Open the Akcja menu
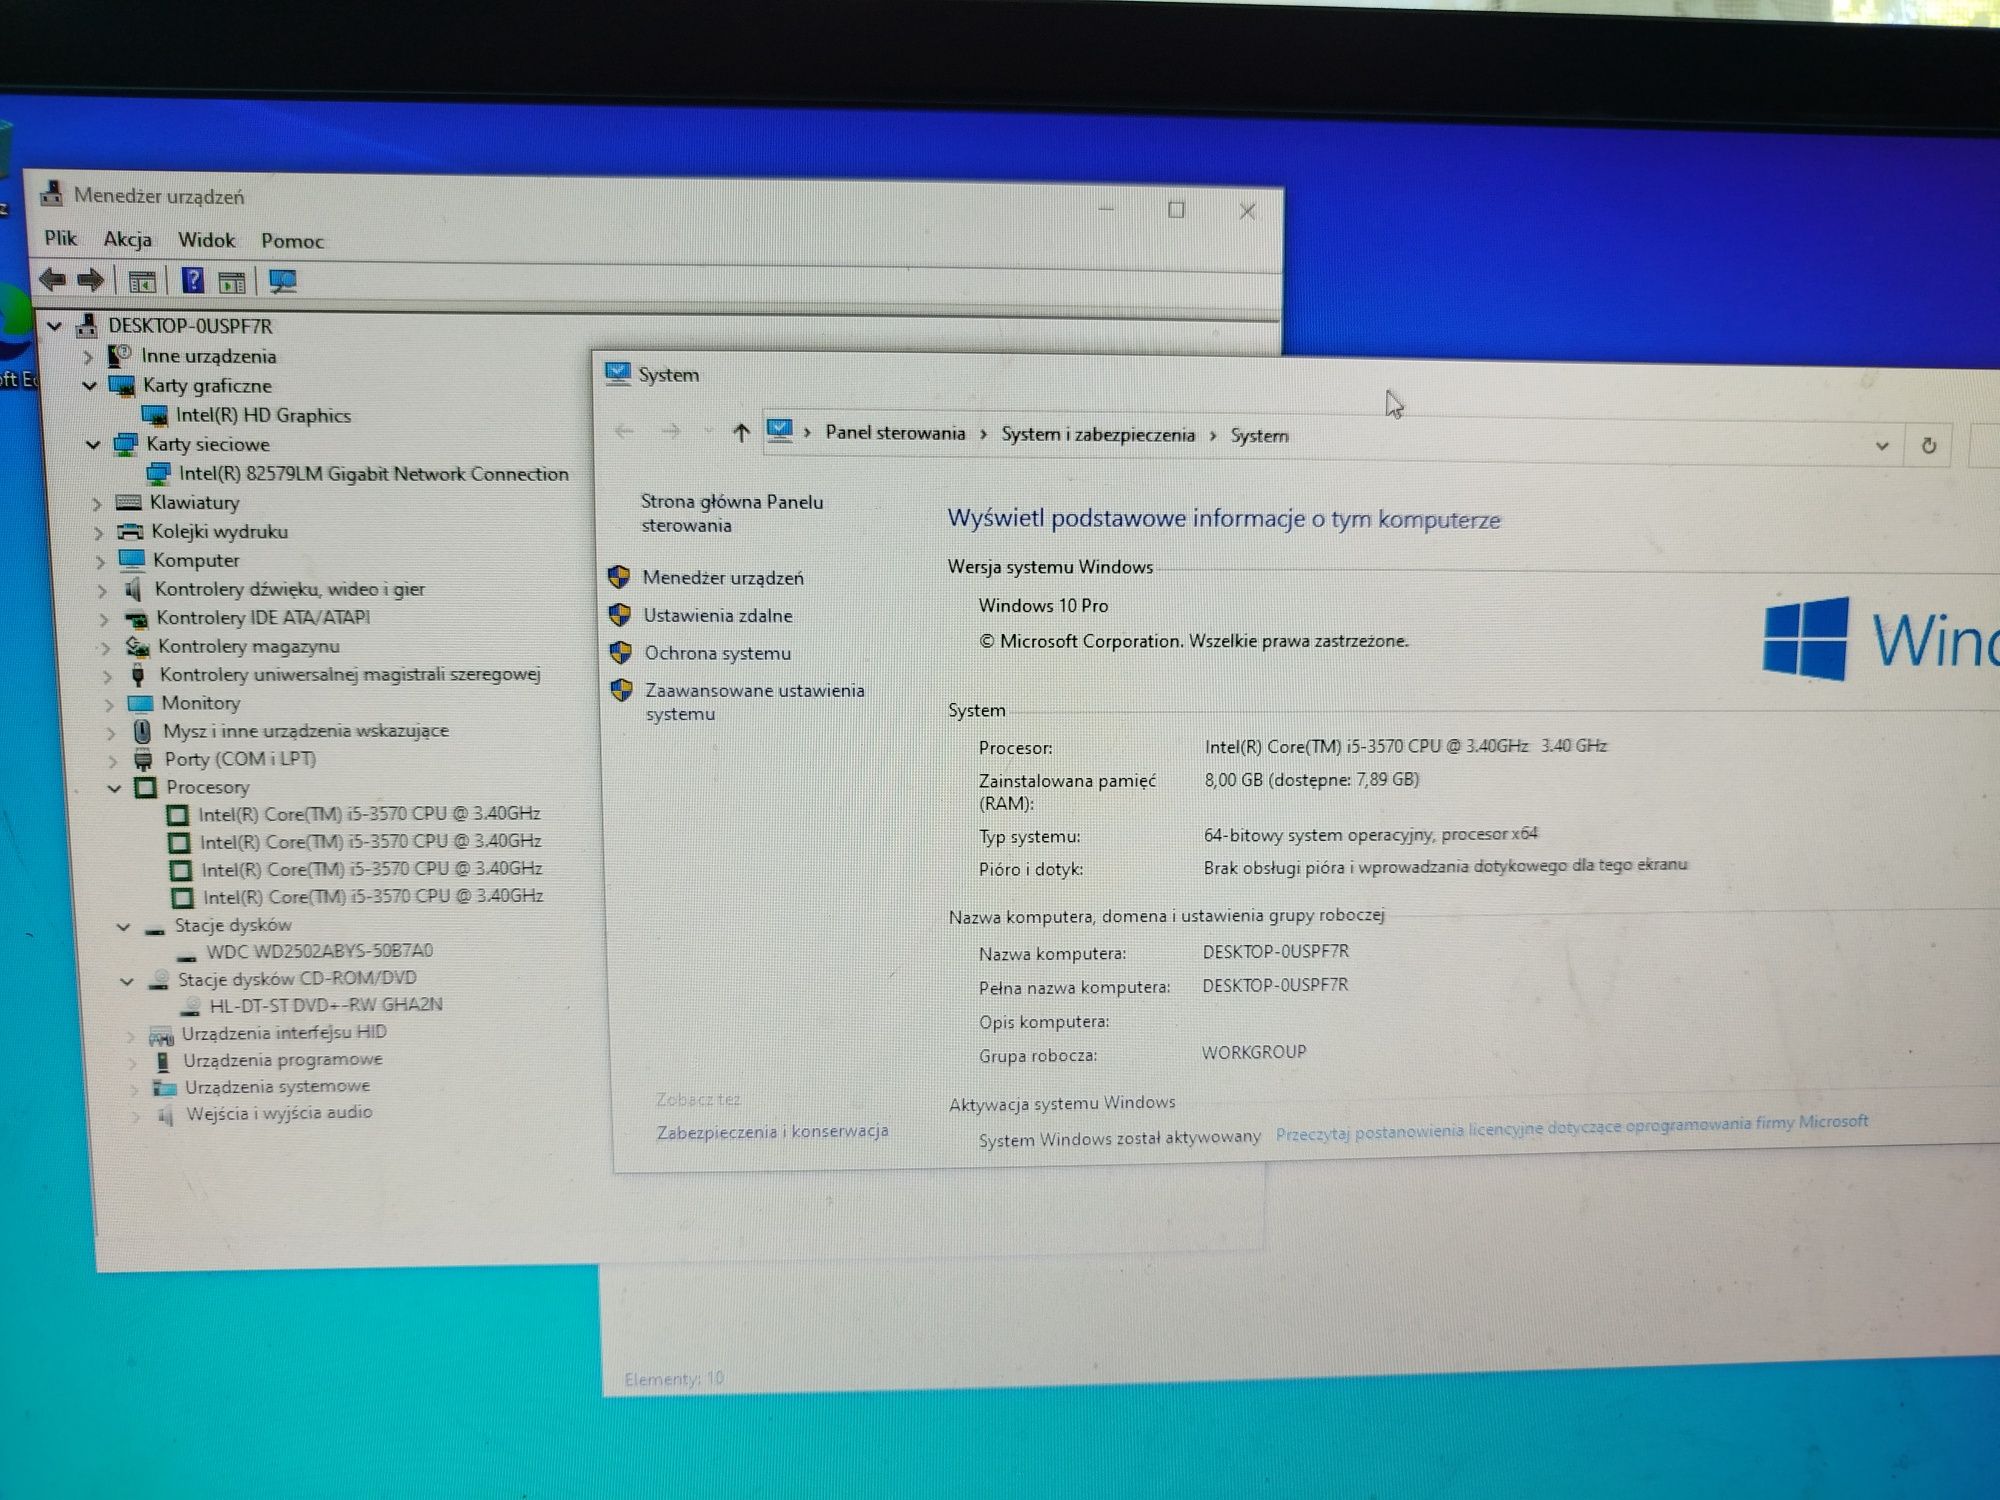The height and width of the screenshot is (1500, 2000). 128,239
